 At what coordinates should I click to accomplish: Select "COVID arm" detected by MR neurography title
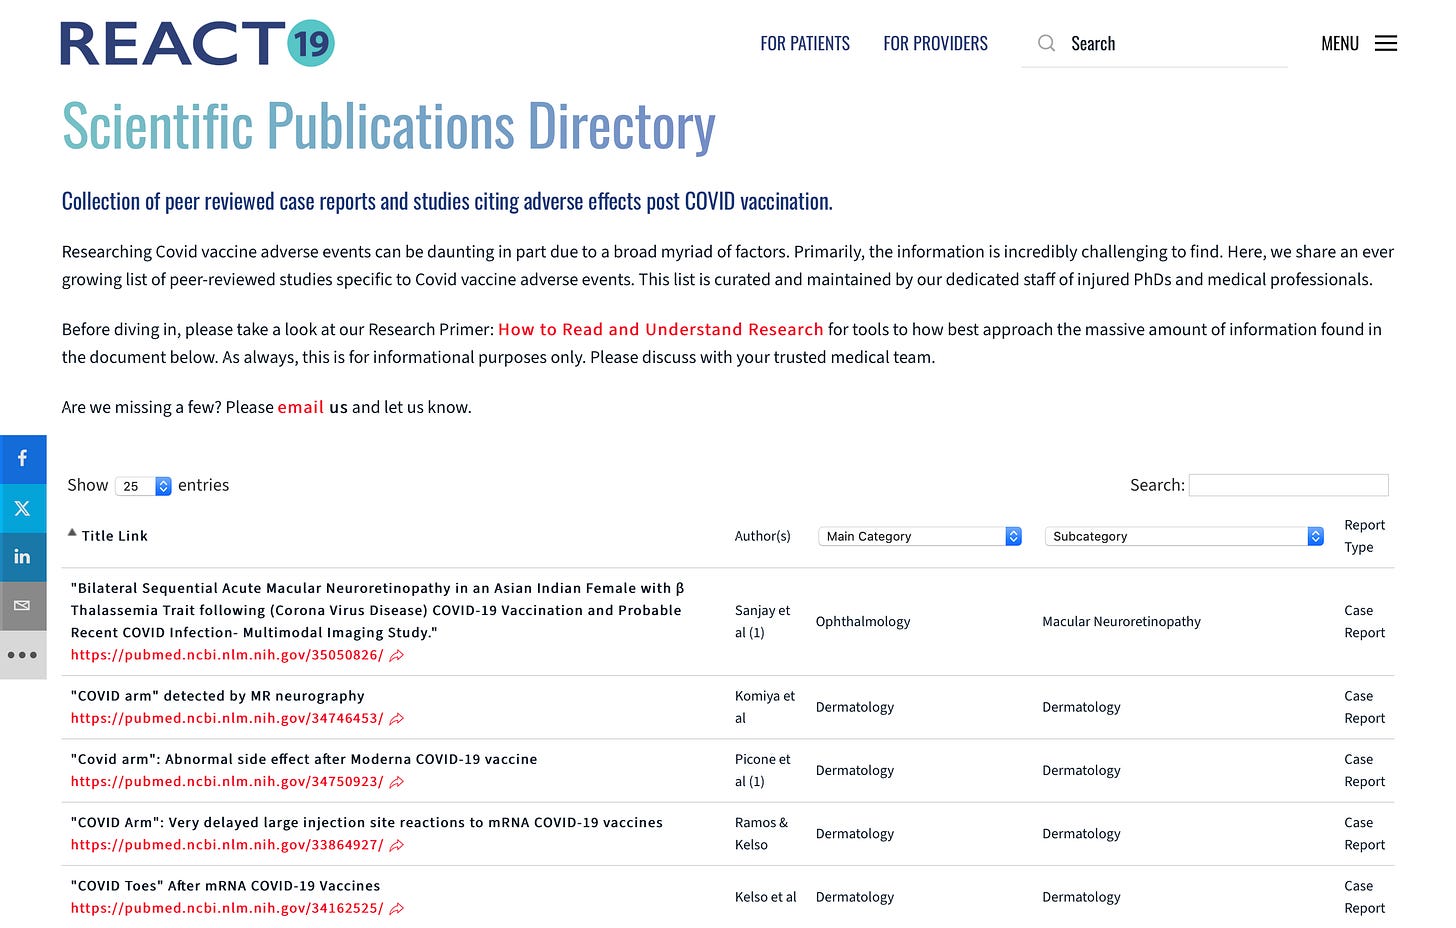pyautogui.click(x=217, y=696)
